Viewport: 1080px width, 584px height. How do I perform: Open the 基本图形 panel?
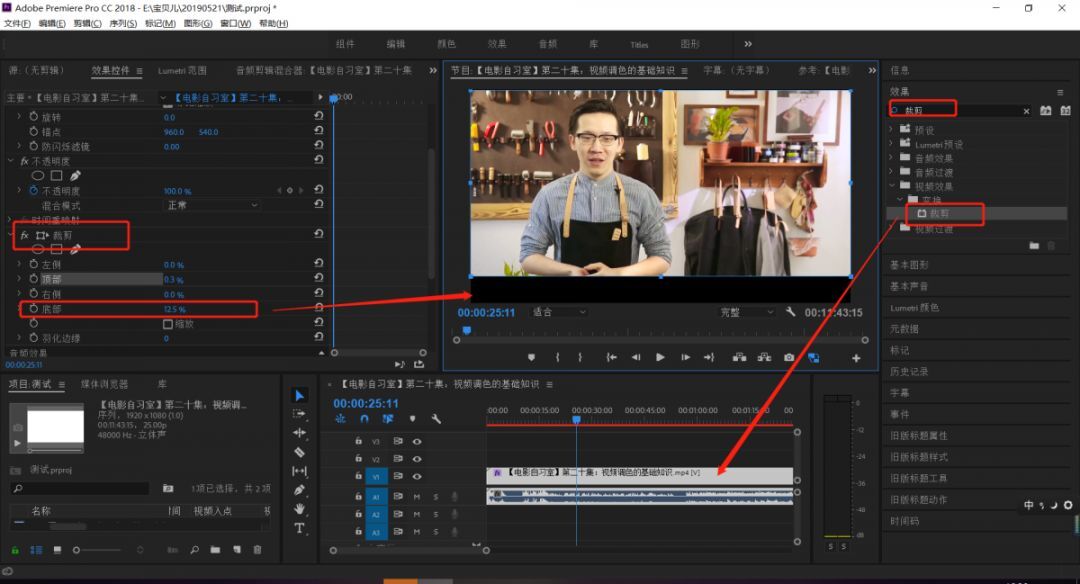click(909, 265)
